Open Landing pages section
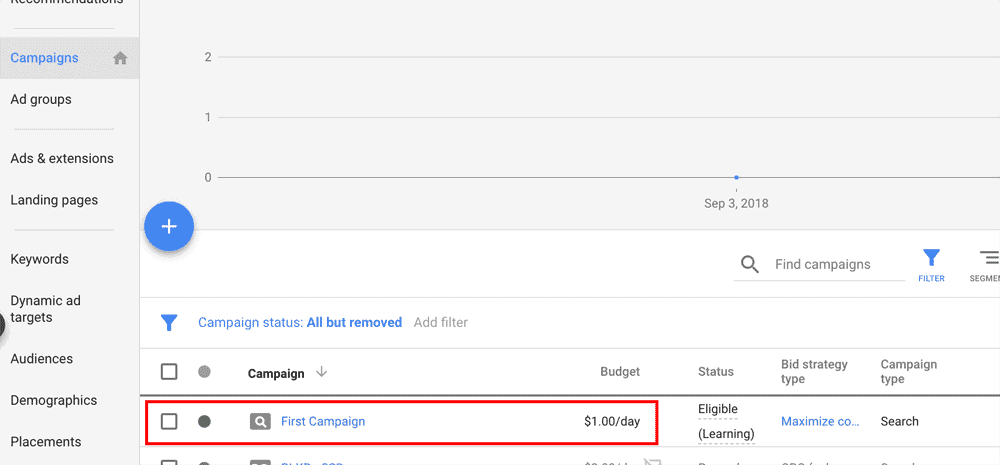 click(54, 200)
